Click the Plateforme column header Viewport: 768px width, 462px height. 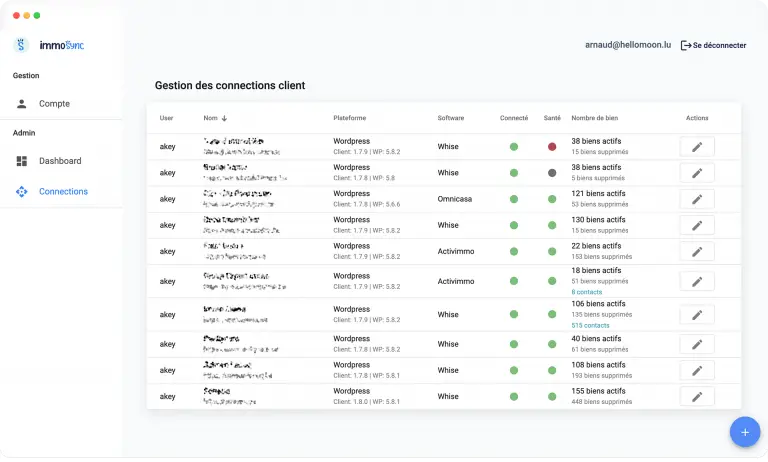coord(349,118)
